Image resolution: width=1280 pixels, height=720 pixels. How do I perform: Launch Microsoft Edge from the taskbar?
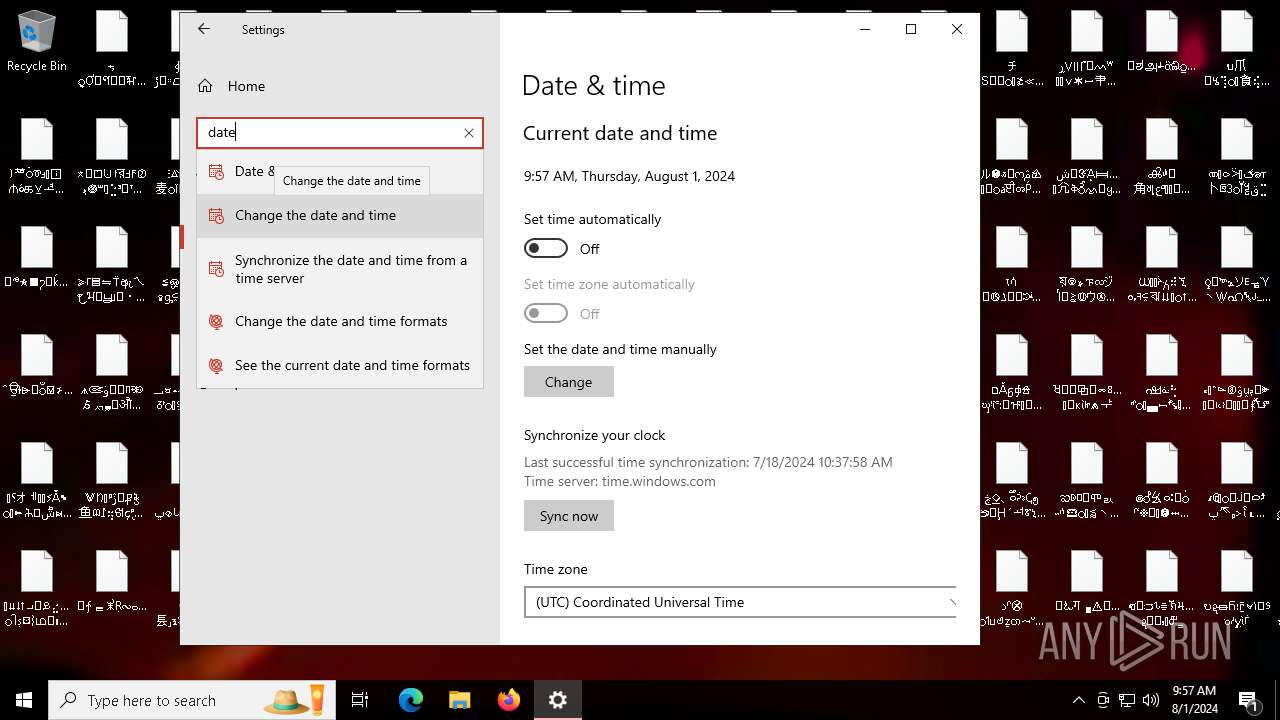[x=411, y=700]
